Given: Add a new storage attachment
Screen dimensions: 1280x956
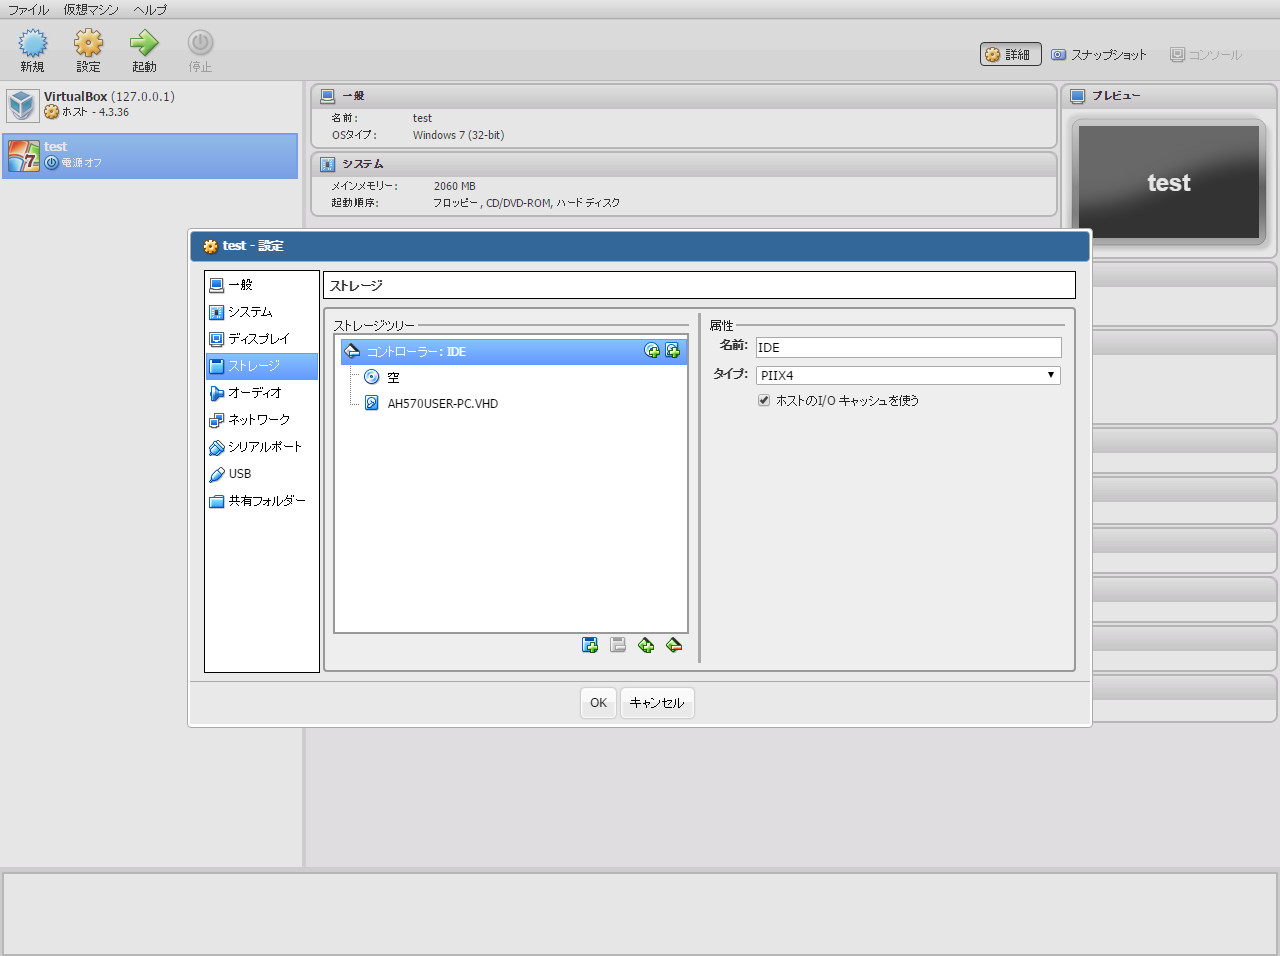Looking at the screenshot, I should pos(646,645).
